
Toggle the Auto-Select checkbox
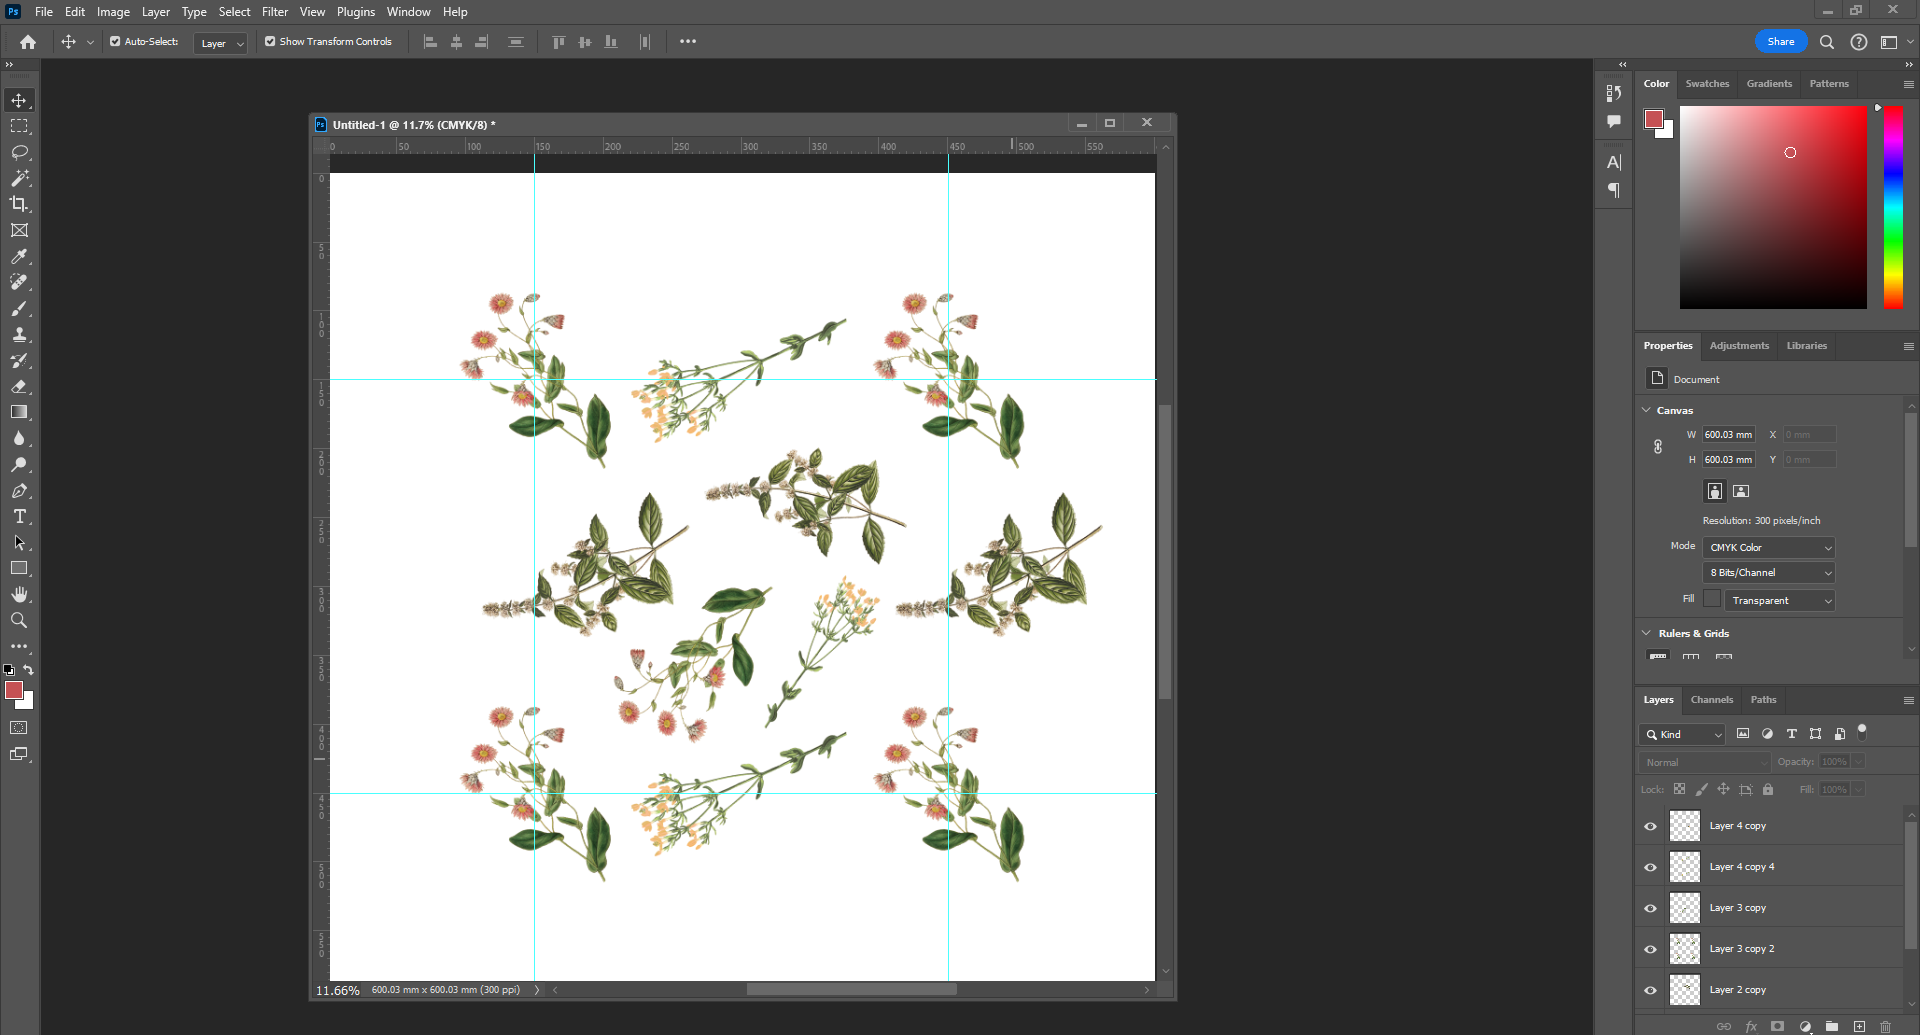115,42
